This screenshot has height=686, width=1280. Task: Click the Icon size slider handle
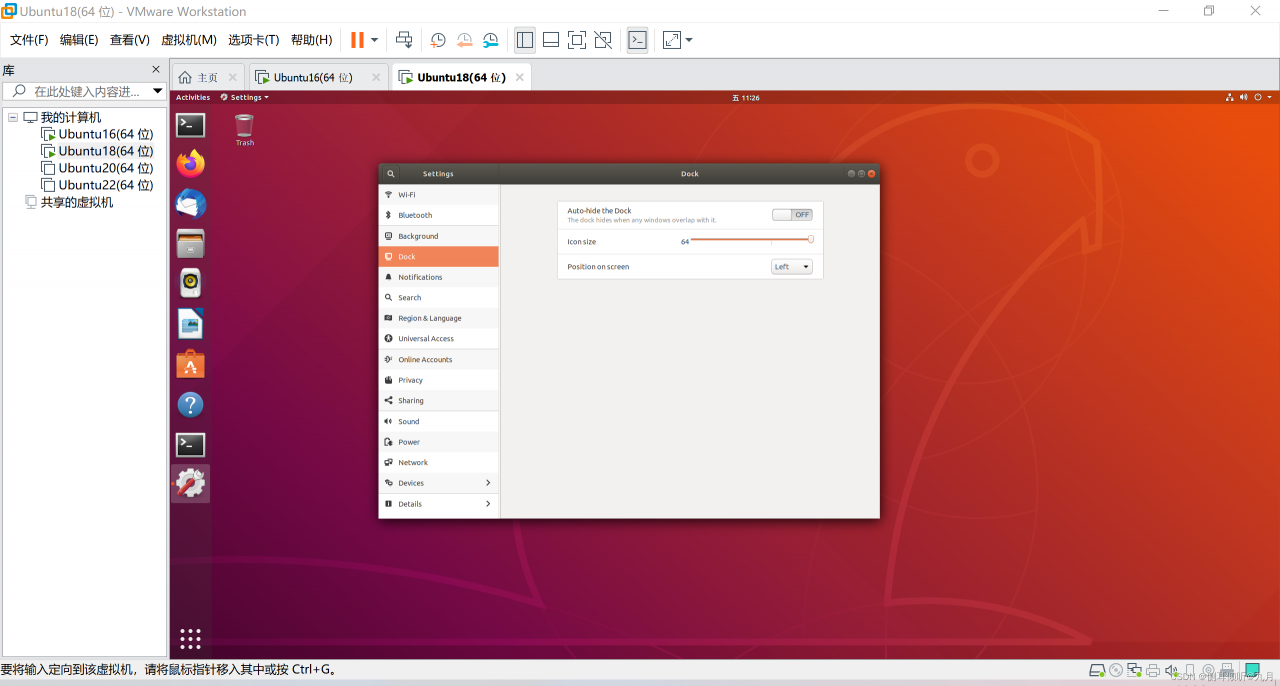pos(810,239)
